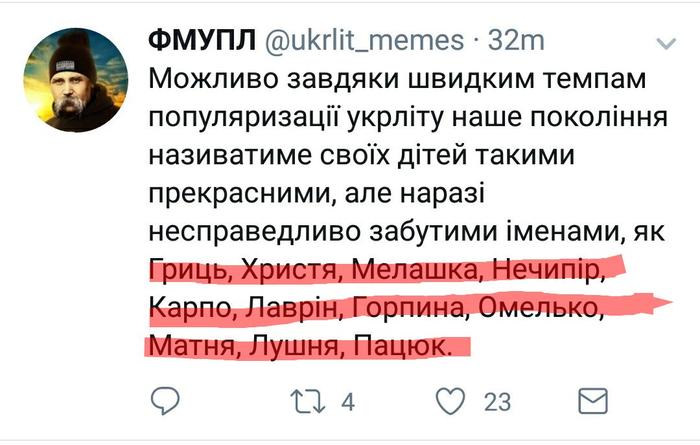Open the @ukrlit_memes handle link

click(x=364, y=40)
